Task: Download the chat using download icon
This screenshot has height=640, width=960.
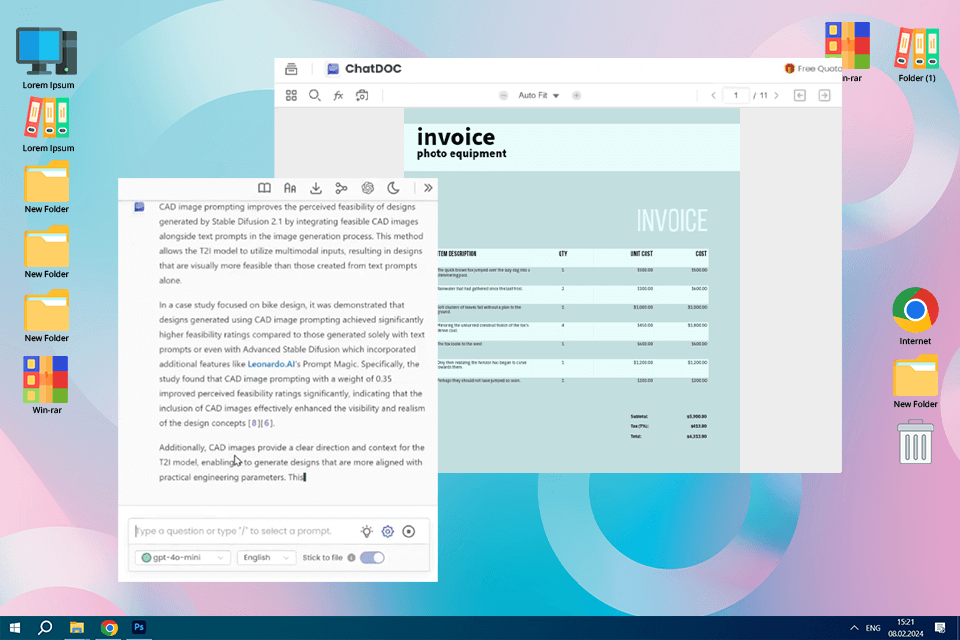Action: point(316,188)
